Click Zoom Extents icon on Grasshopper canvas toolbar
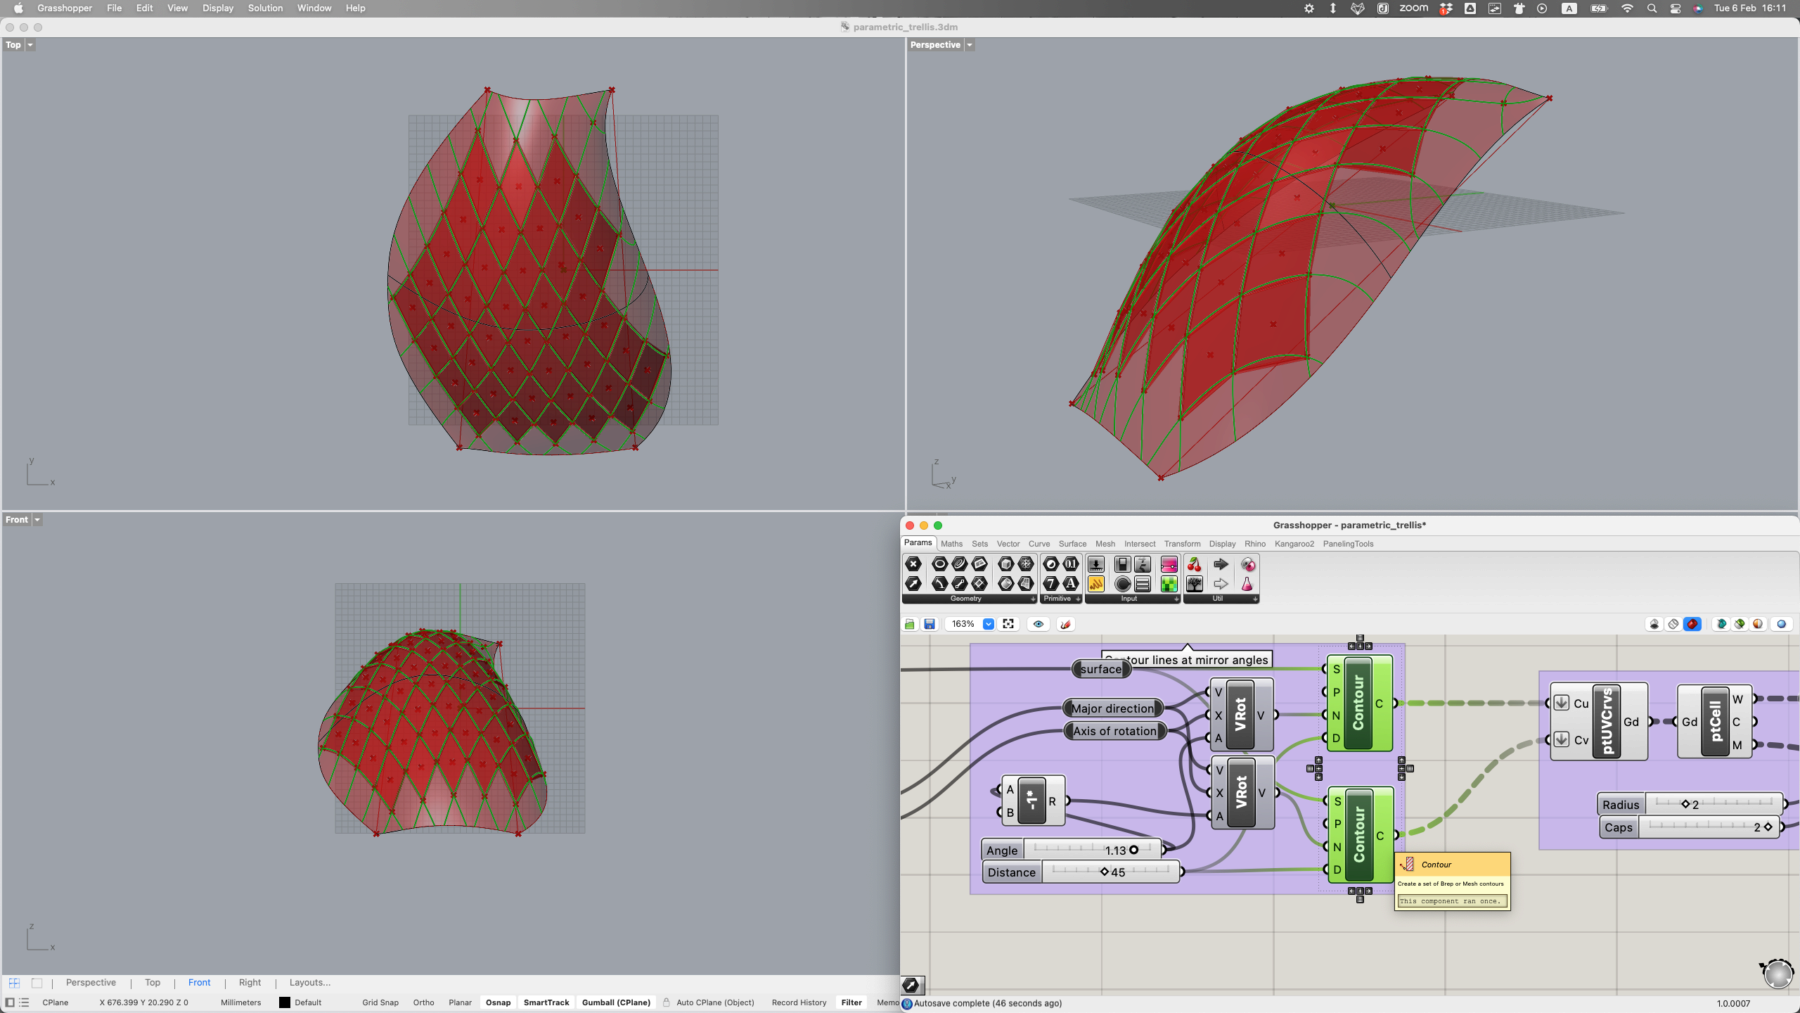1800x1013 pixels. (x=1008, y=624)
